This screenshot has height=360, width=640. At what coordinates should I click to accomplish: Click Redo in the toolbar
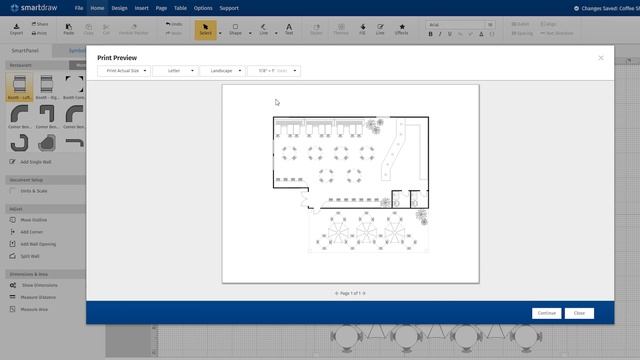click(173, 33)
